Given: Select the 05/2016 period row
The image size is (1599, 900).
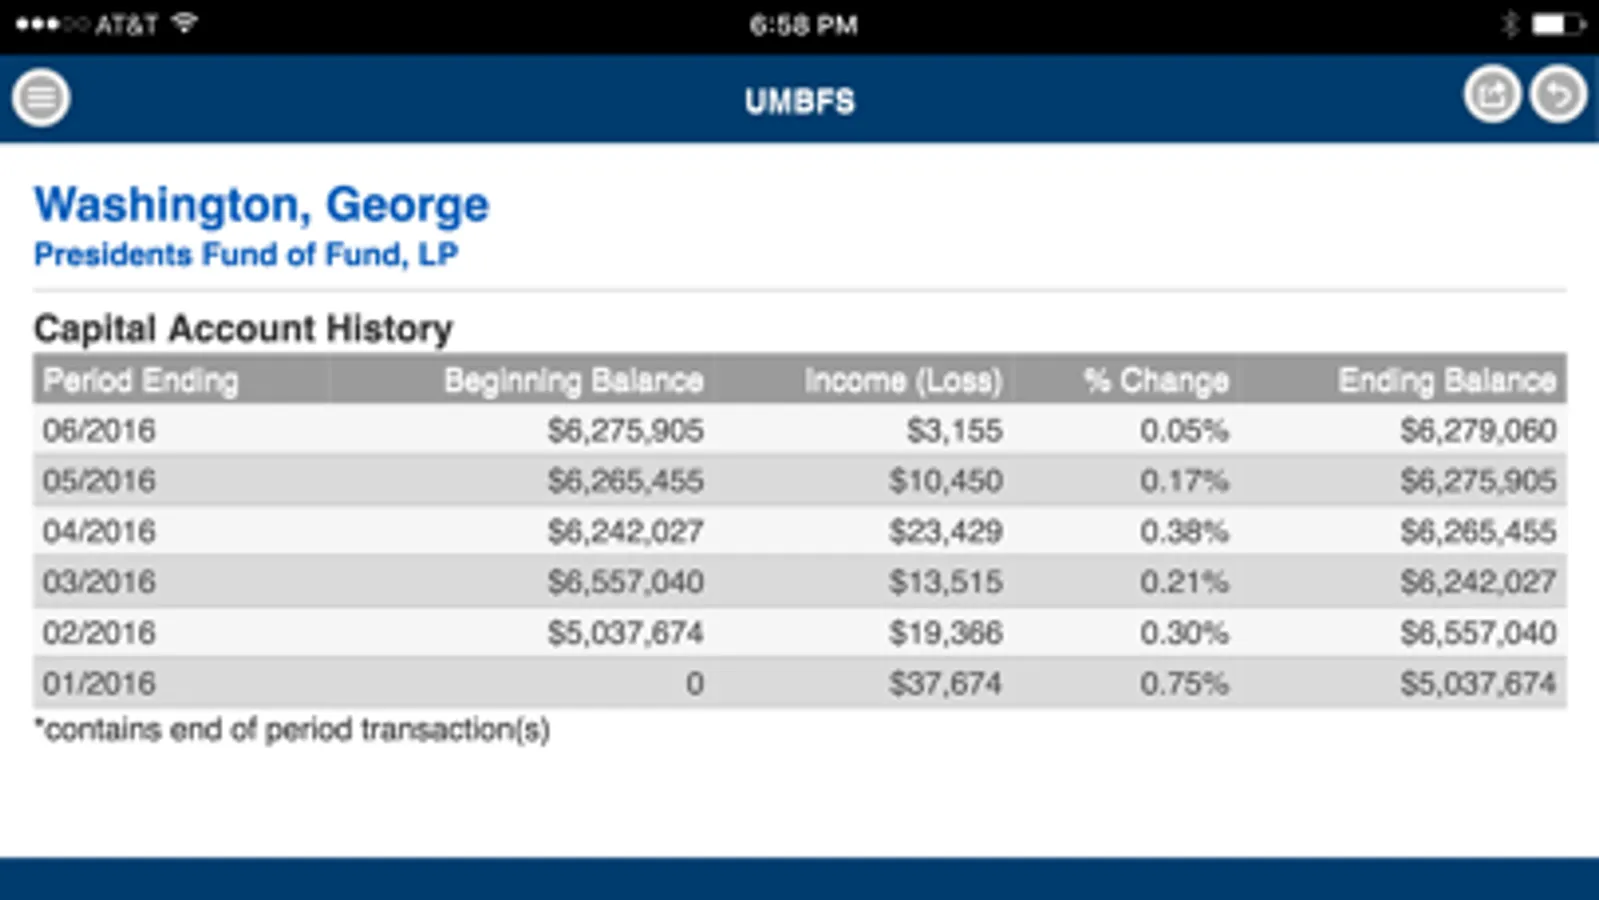Looking at the screenshot, I should click(99, 481).
